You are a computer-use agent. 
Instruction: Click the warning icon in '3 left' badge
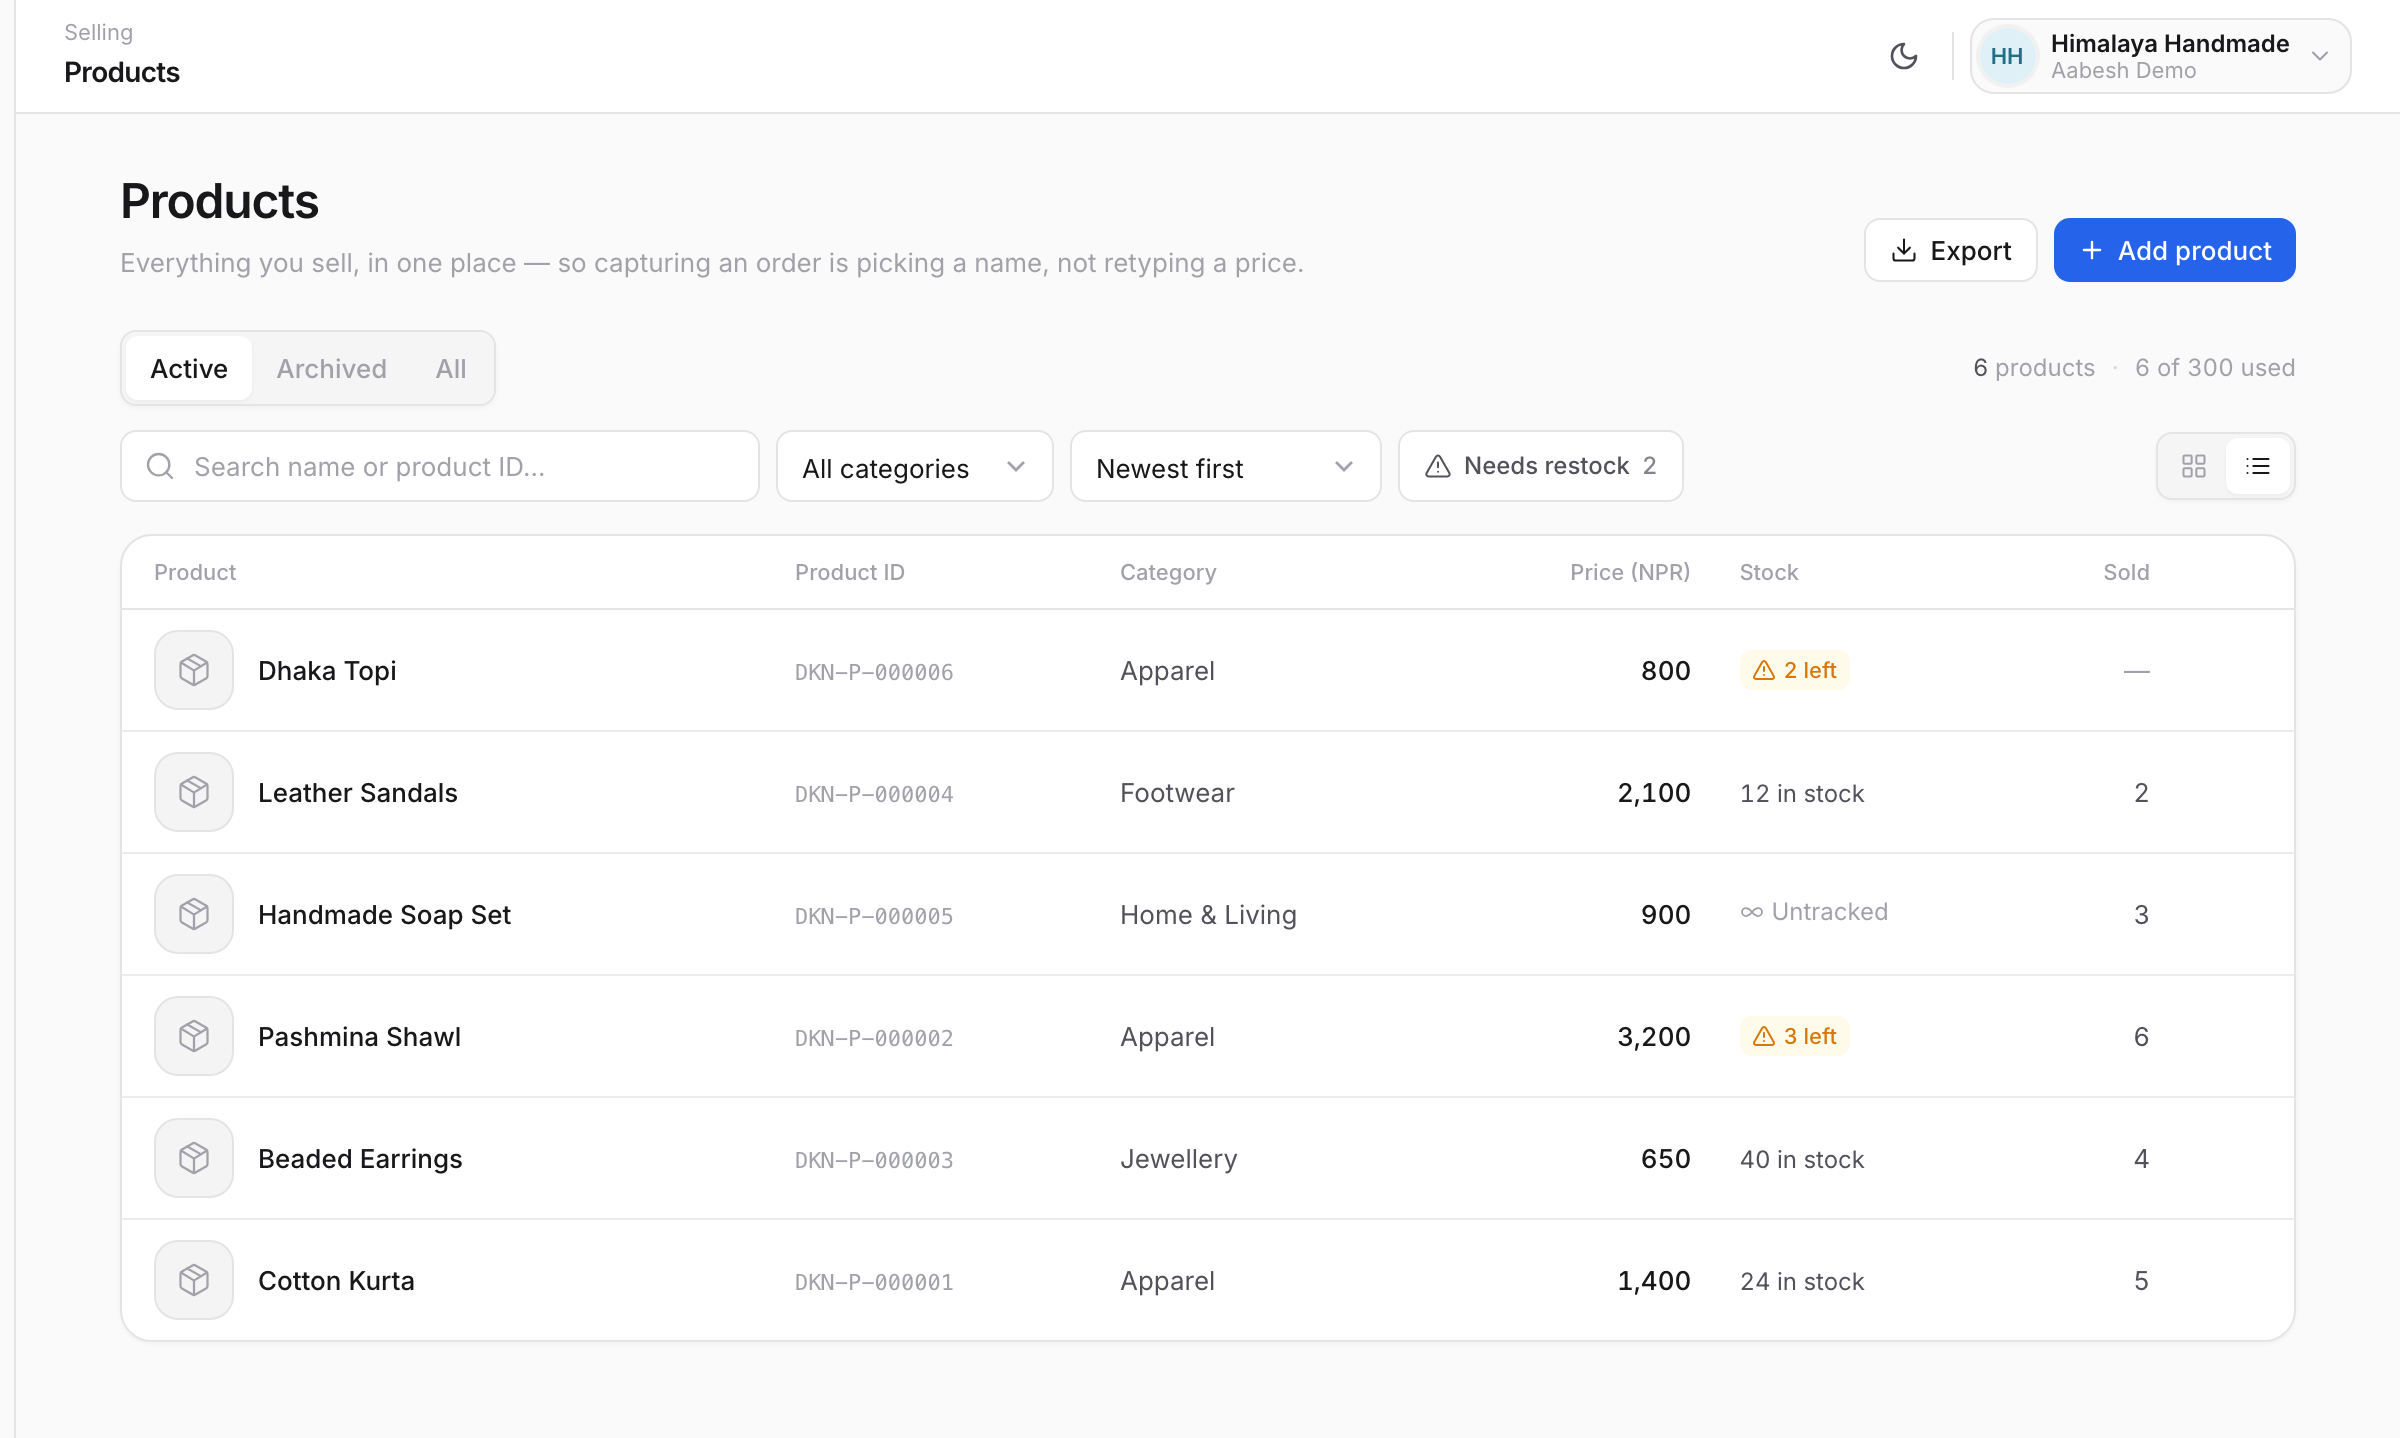pyautogui.click(x=1764, y=1036)
